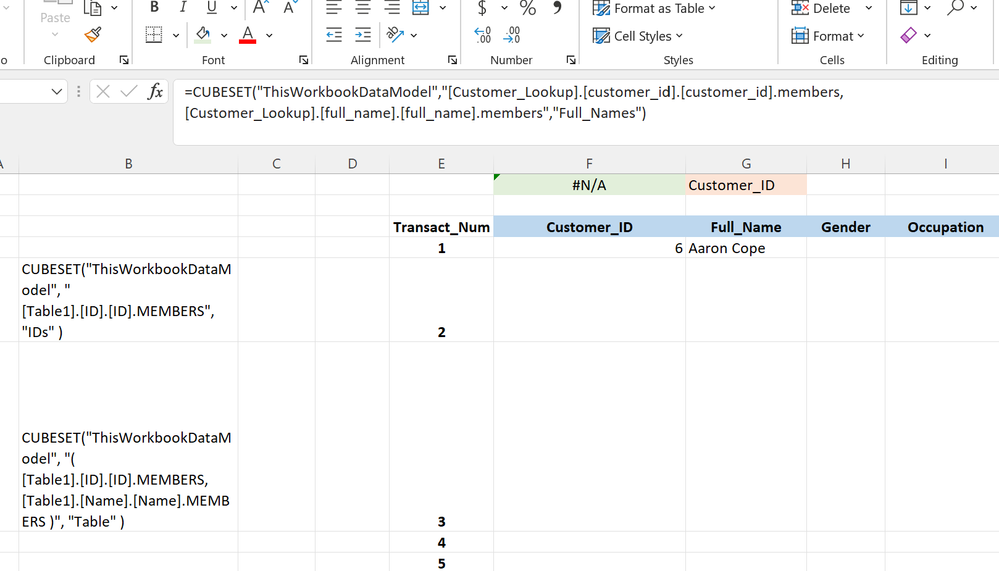Open the Orientation dropdown arrow

413,36
